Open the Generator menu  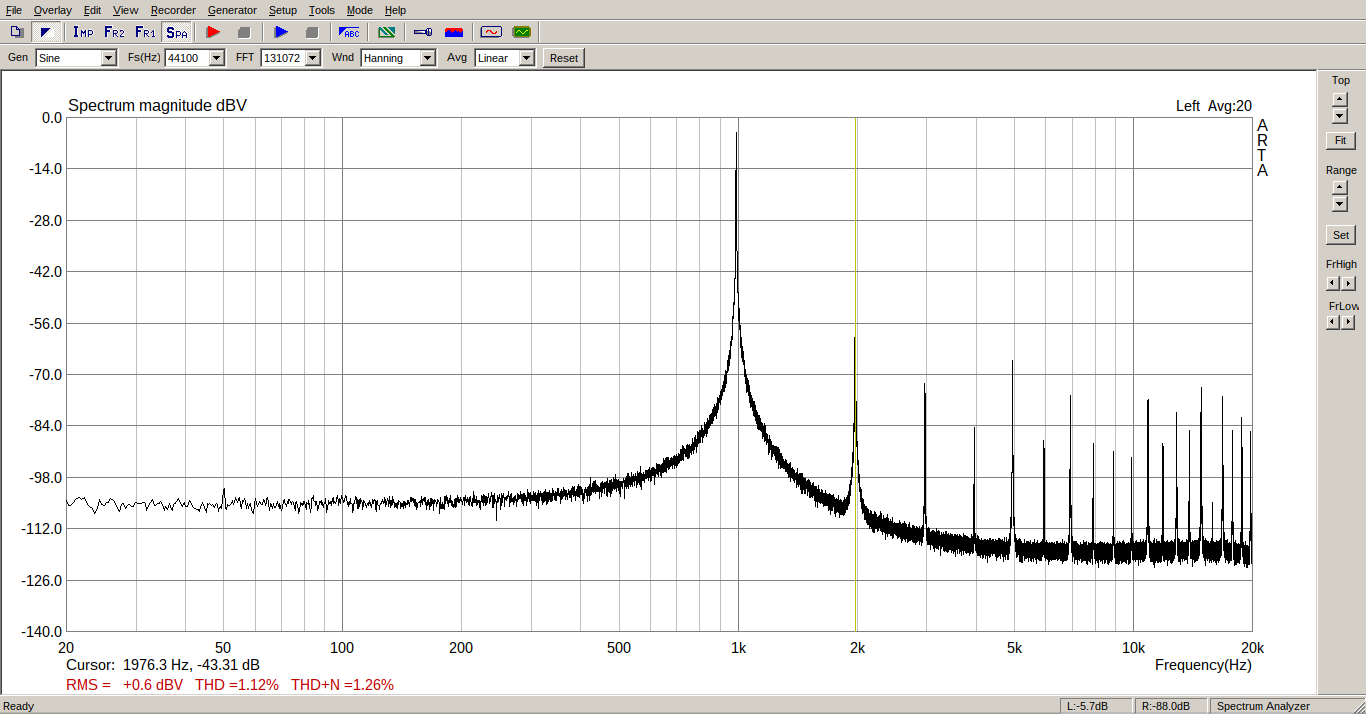pos(232,10)
